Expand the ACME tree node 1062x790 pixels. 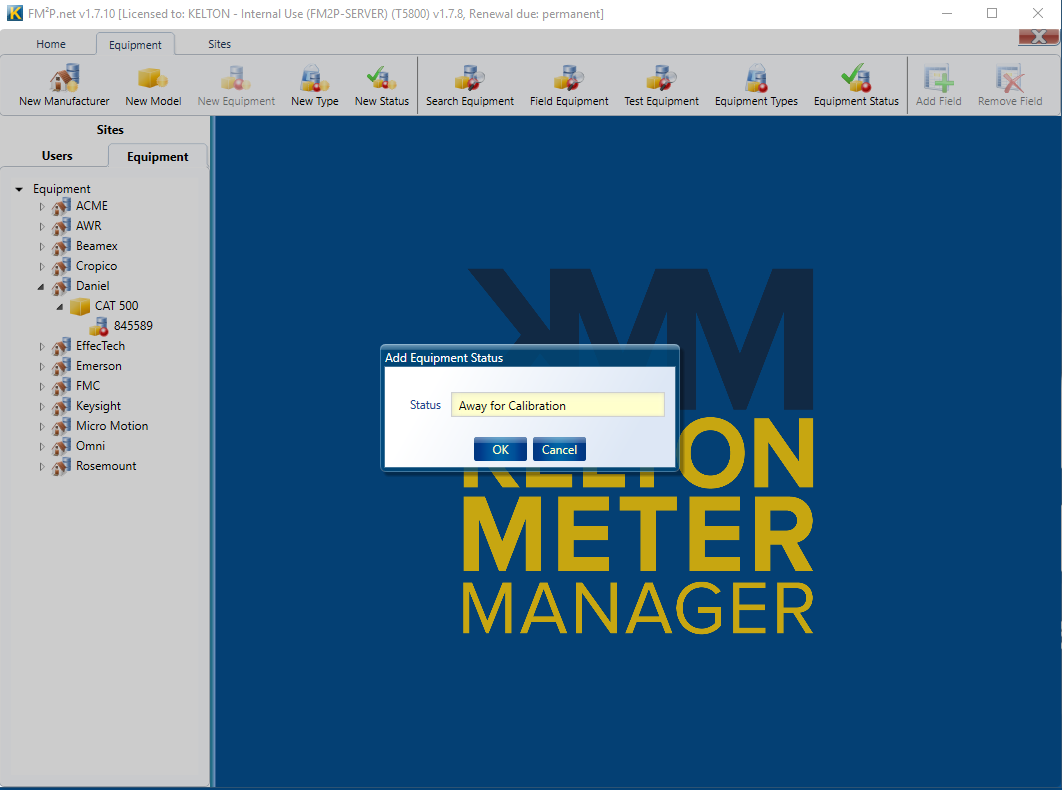tap(42, 207)
